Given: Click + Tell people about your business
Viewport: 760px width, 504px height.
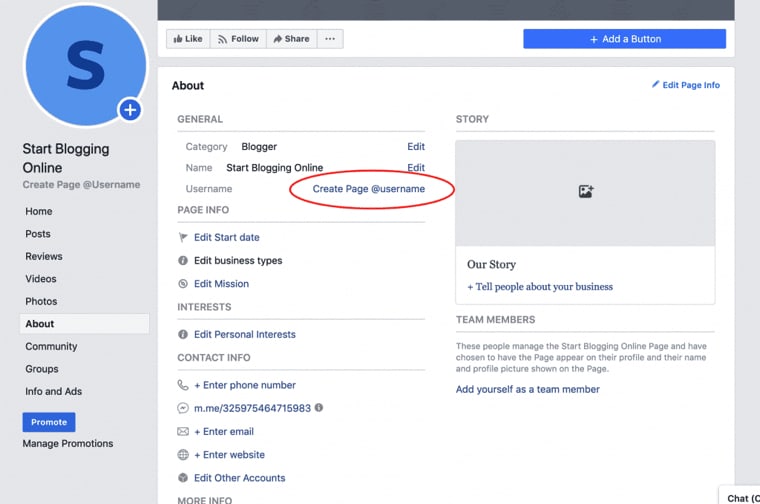Looking at the screenshot, I should (540, 287).
